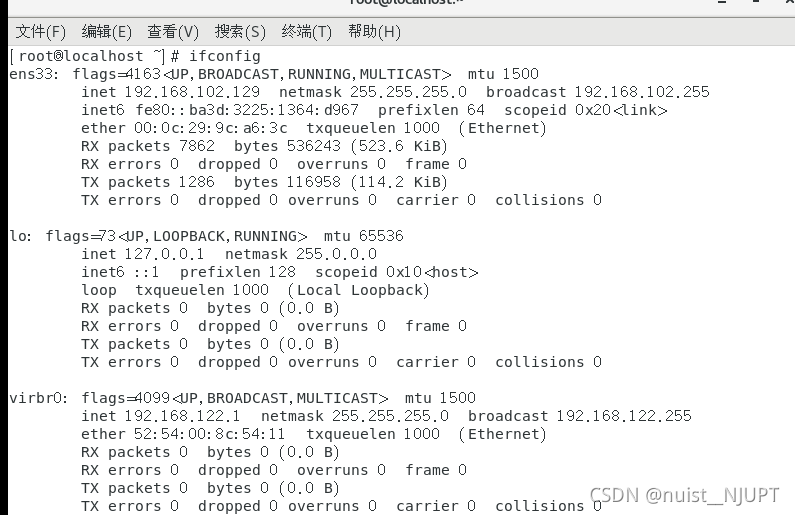Open the 帮助(H) menu
The image size is (795, 515).
(x=374, y=31)
